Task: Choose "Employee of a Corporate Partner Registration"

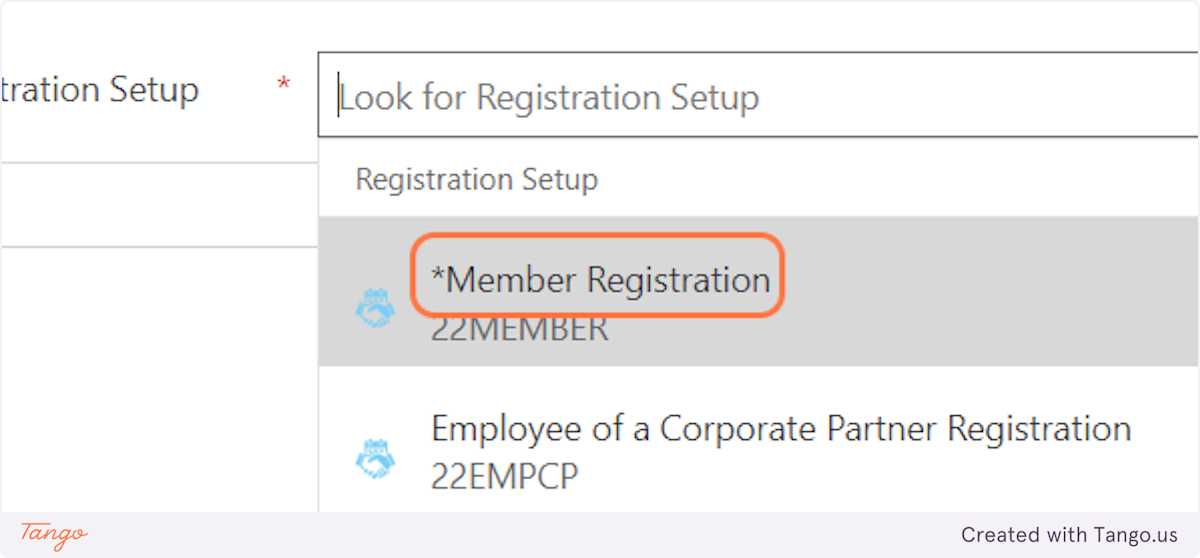Action: [x=781, y=429]
